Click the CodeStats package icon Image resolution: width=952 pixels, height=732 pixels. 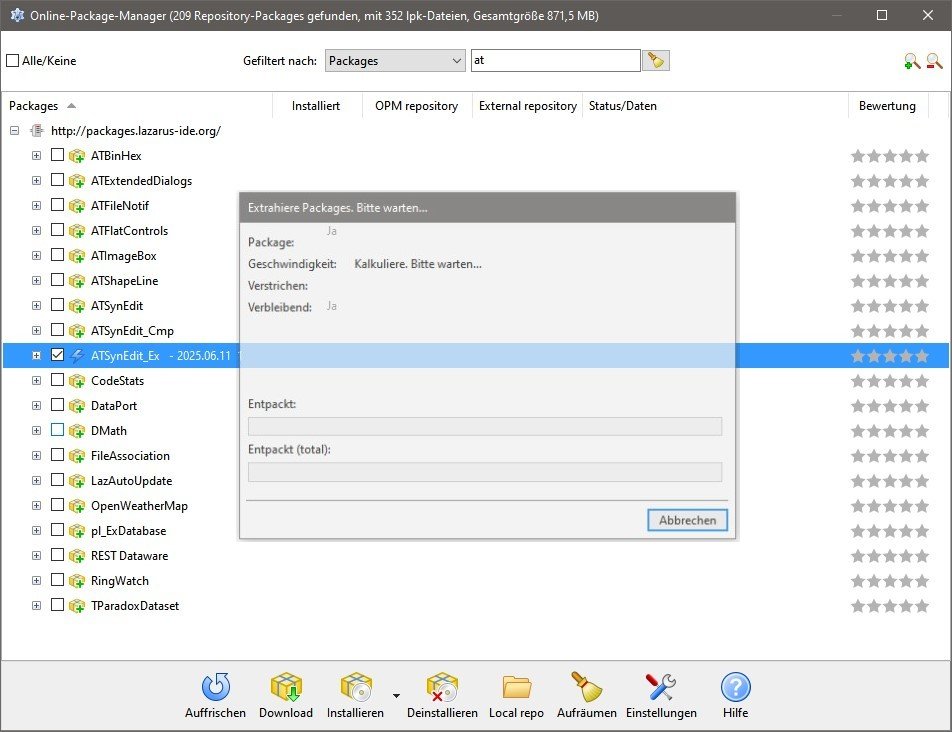point(76,381)
